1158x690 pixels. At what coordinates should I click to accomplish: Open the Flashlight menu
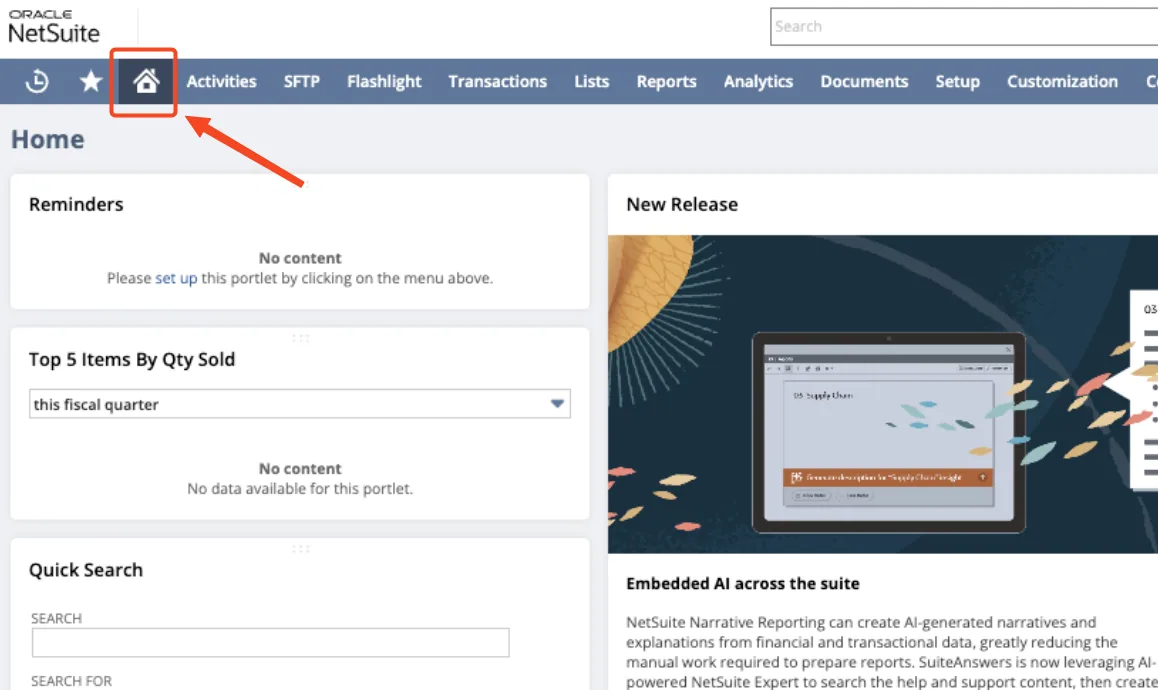click(x=384, y=81)
